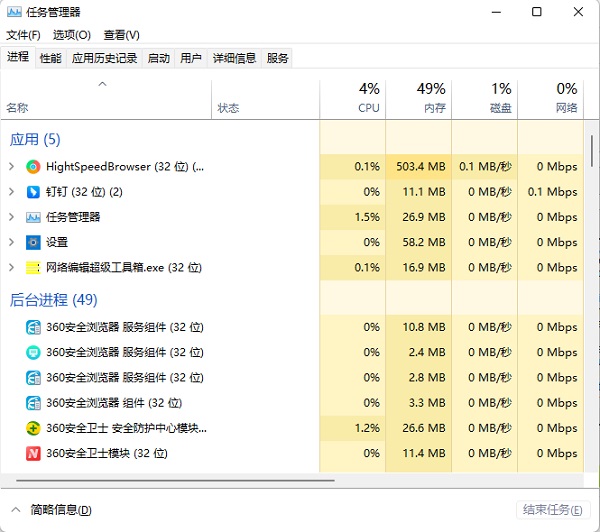Switch to the 应用历史记录 tab
Screen dimensions: 600x532
(x=104, y=58)
